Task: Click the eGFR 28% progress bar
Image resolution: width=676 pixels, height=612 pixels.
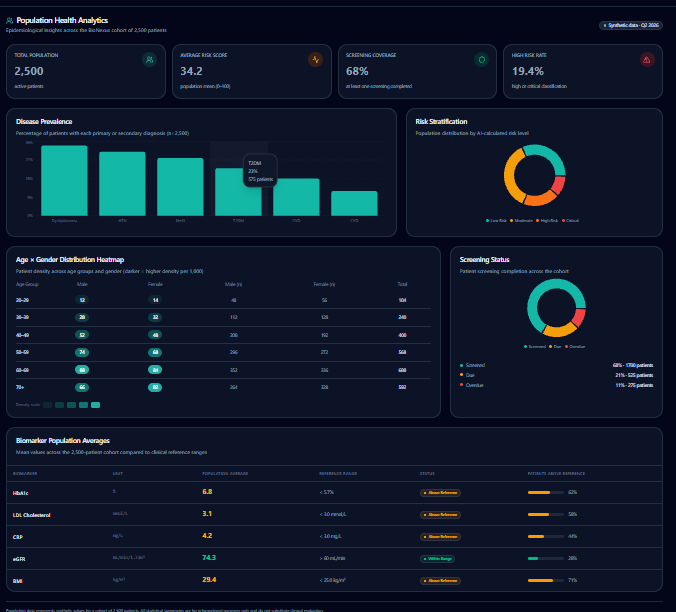Action: pos(546,558)
